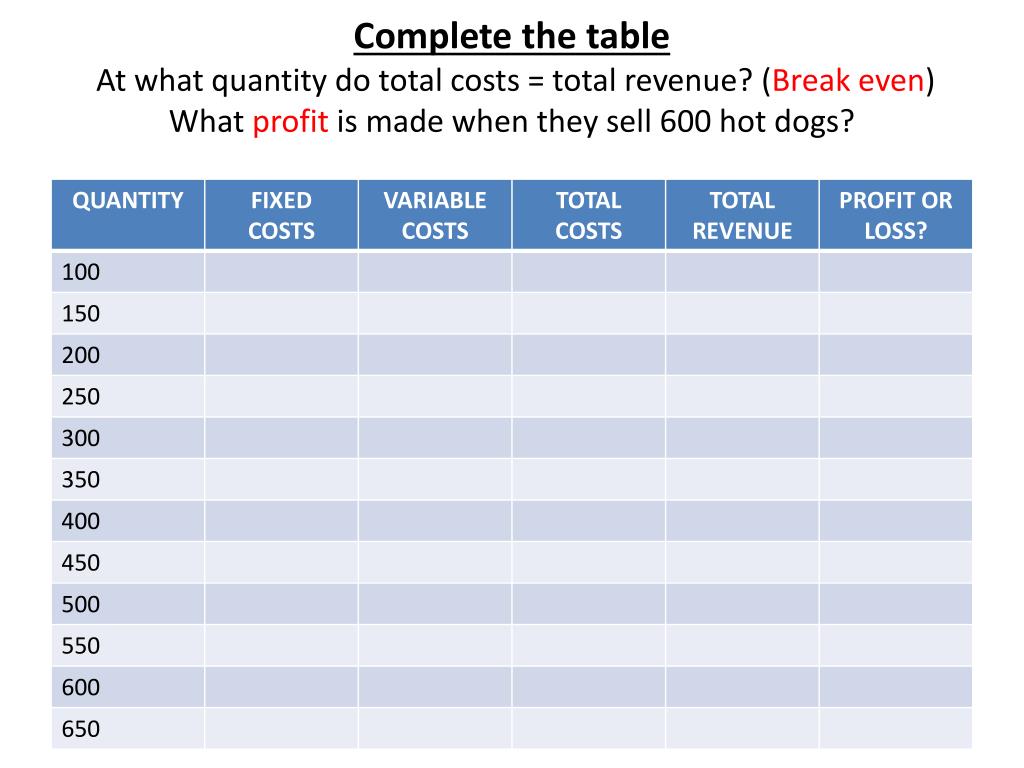Screen dimensions: 1024x768
Task: Select the TOTAL REVENUE header cell
Action: coord(742,215)
